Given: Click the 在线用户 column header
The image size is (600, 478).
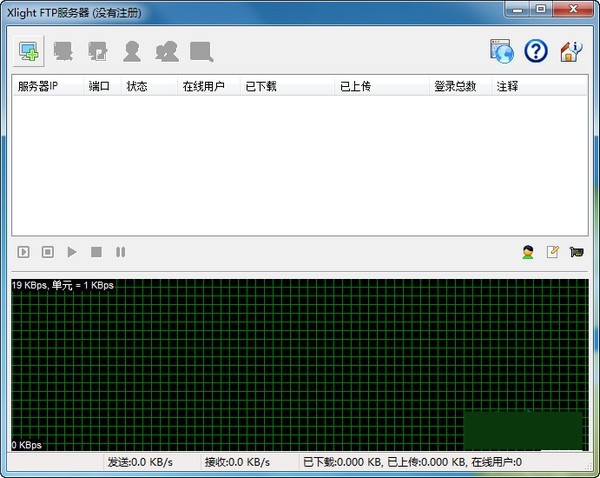Looking at the screenshot, I should coord(203,87).
